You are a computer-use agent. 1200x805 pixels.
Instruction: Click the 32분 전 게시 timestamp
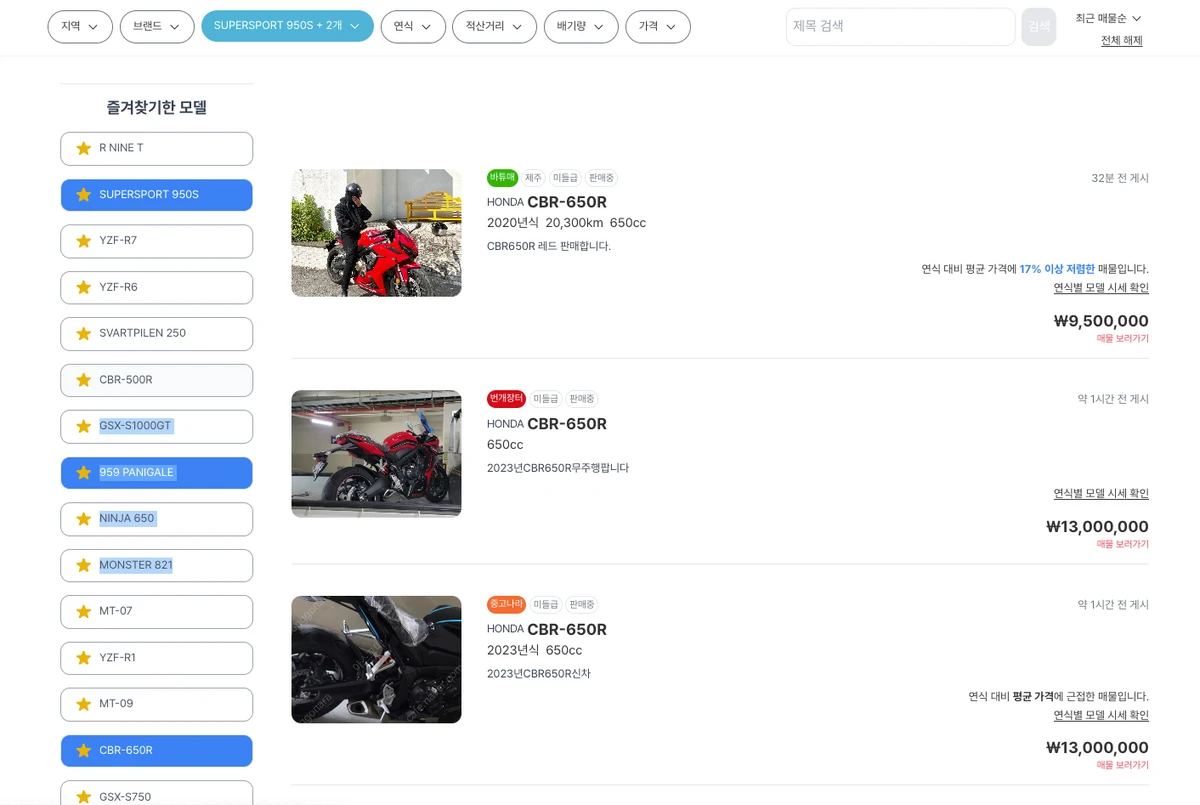point(1120,178)
